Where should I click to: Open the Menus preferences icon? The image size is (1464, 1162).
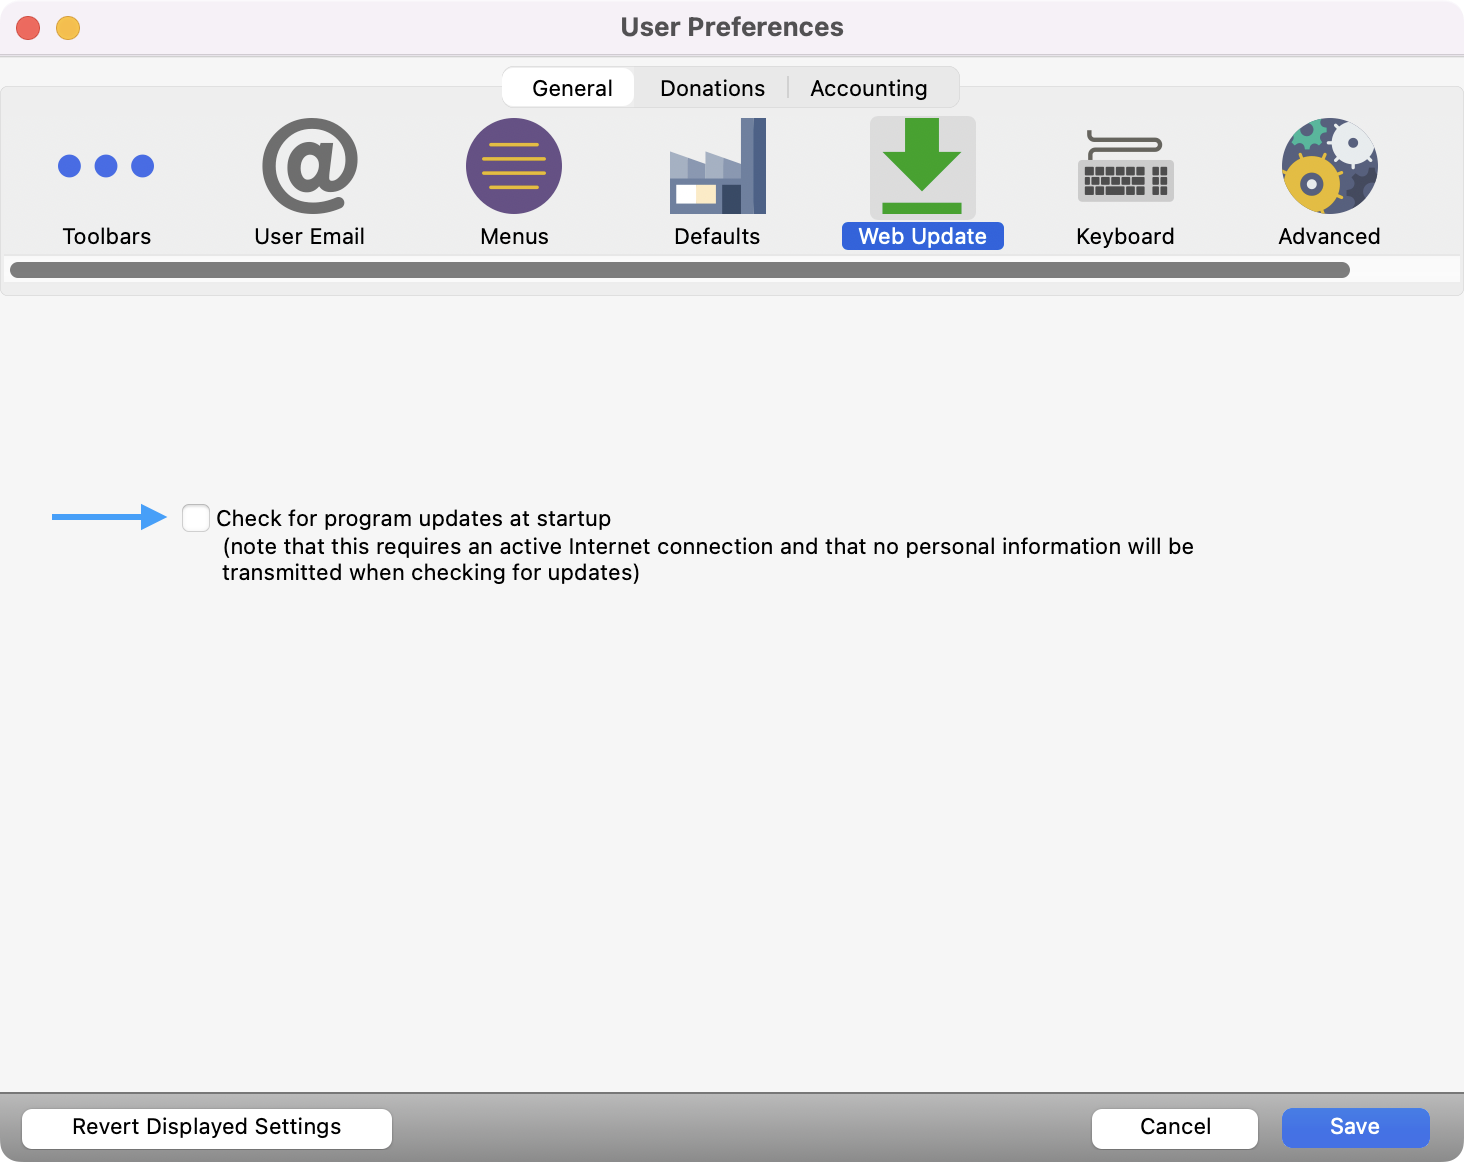click(514, 166)
